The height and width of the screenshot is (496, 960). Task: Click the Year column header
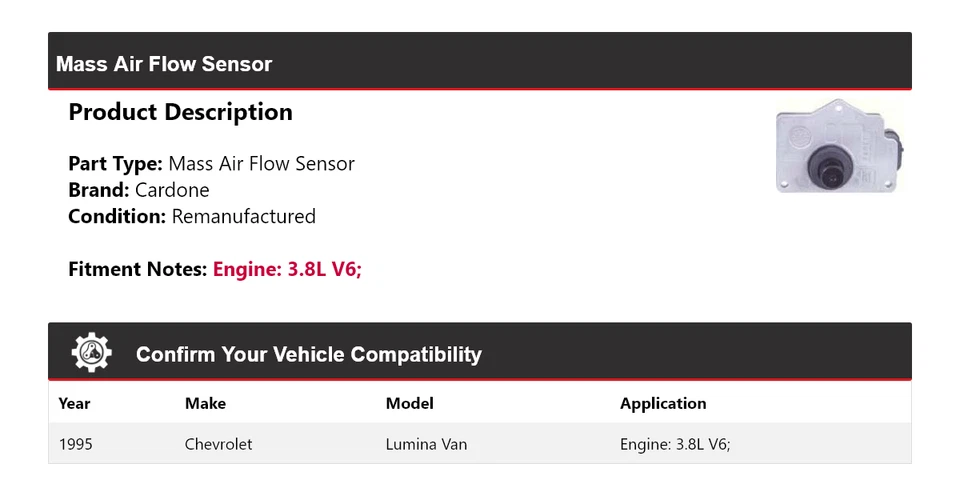(x=74, y=404)
